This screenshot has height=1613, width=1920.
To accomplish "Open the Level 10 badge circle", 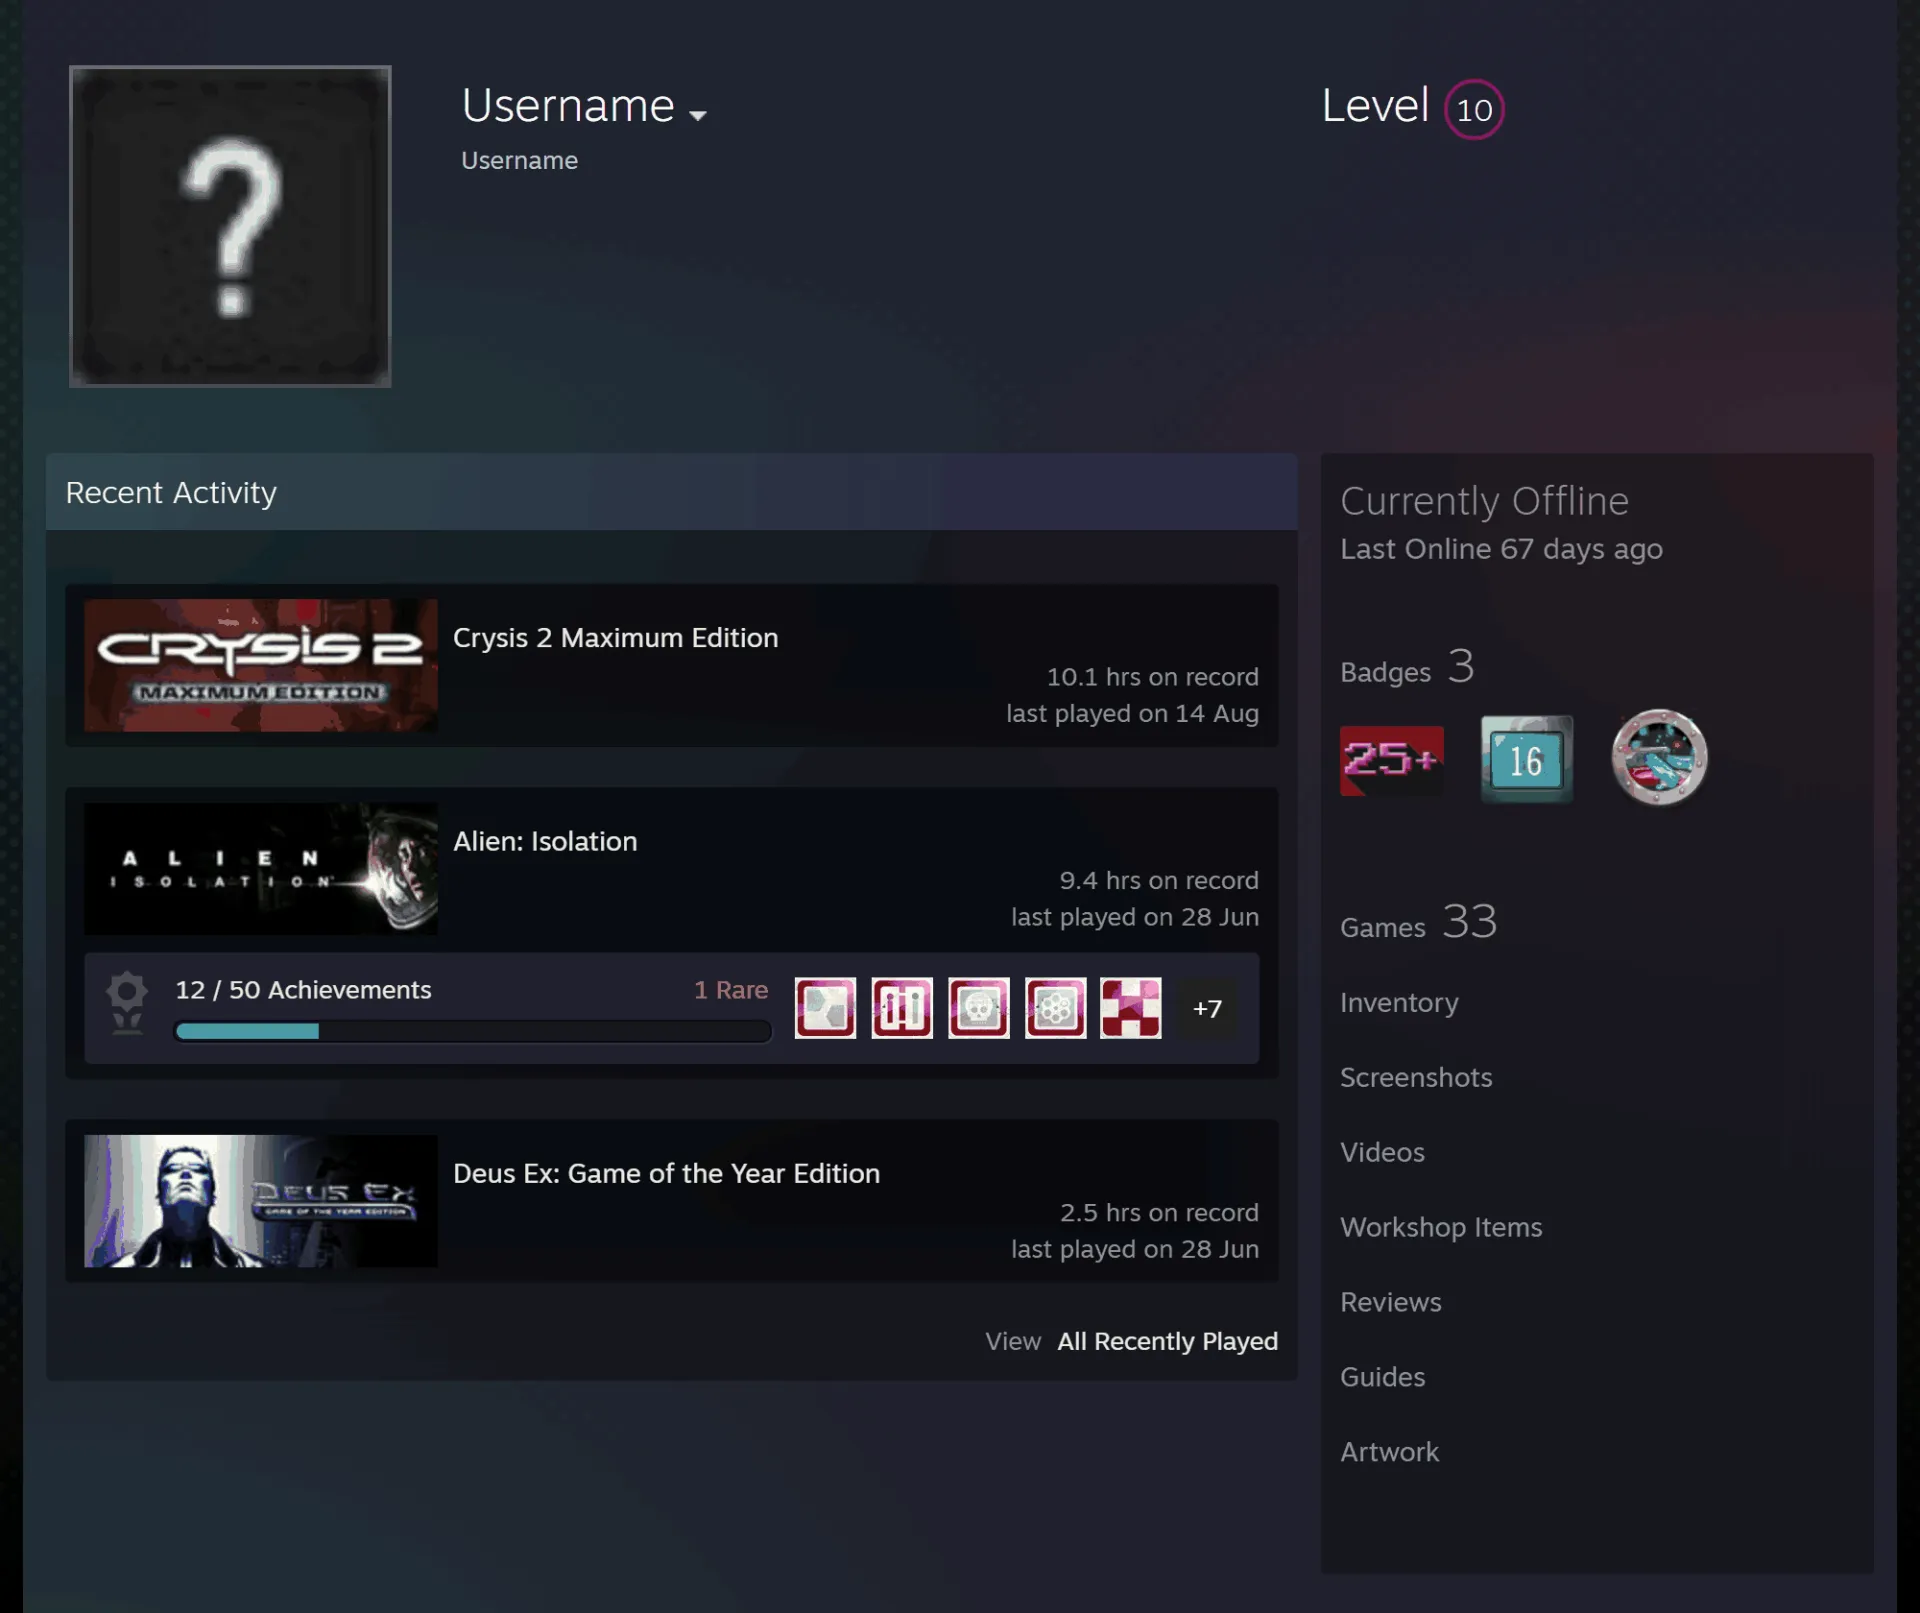I will click(x=1474, y=109).
